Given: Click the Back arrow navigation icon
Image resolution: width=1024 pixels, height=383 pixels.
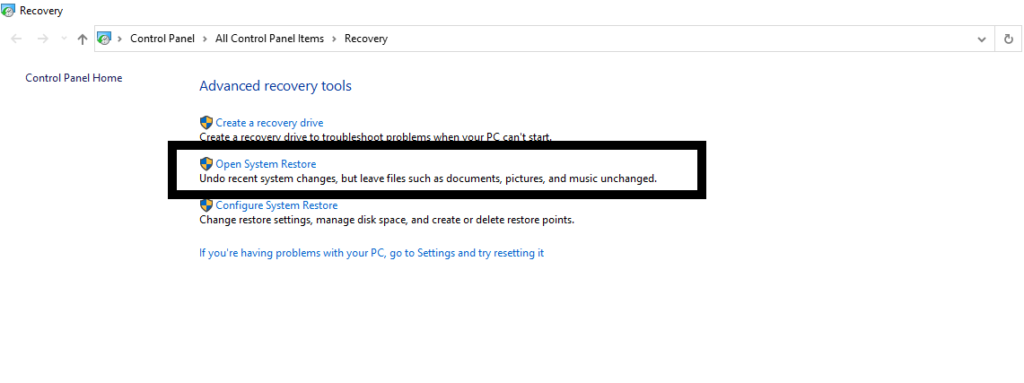Looking at the screenshot, I should pyautogui.click(x=17, y=39).
